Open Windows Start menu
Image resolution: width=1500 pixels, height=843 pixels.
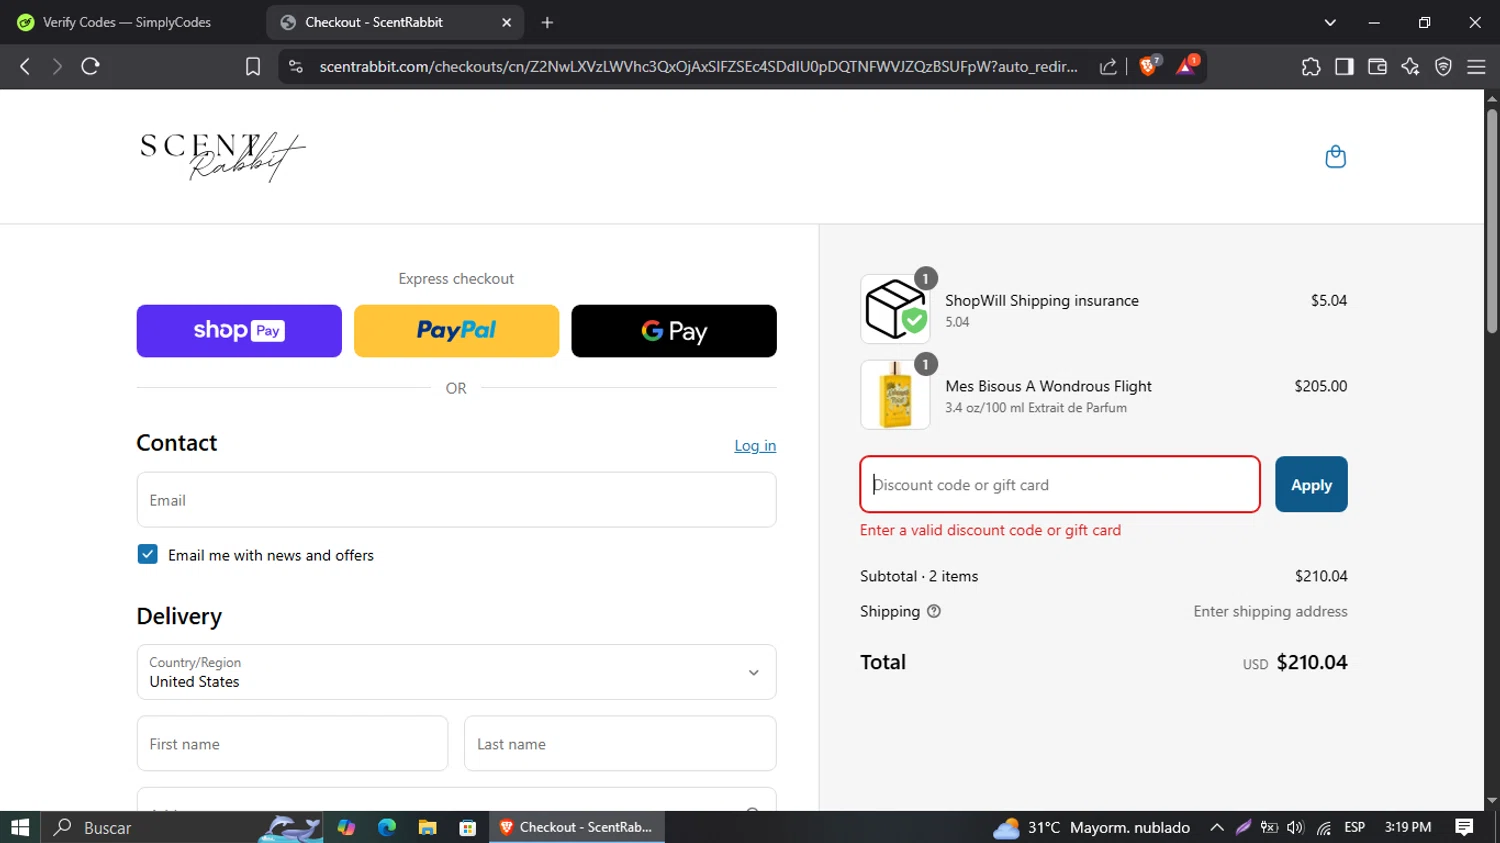[x=20, y=827]
